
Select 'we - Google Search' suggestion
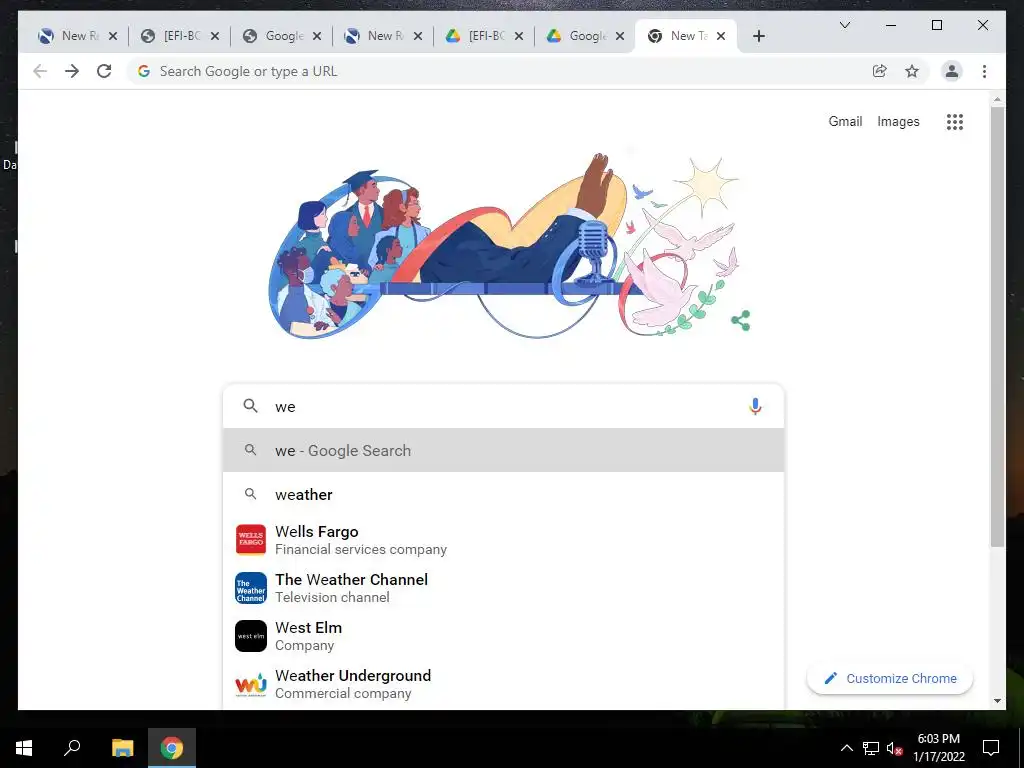(x=503, y=451)
